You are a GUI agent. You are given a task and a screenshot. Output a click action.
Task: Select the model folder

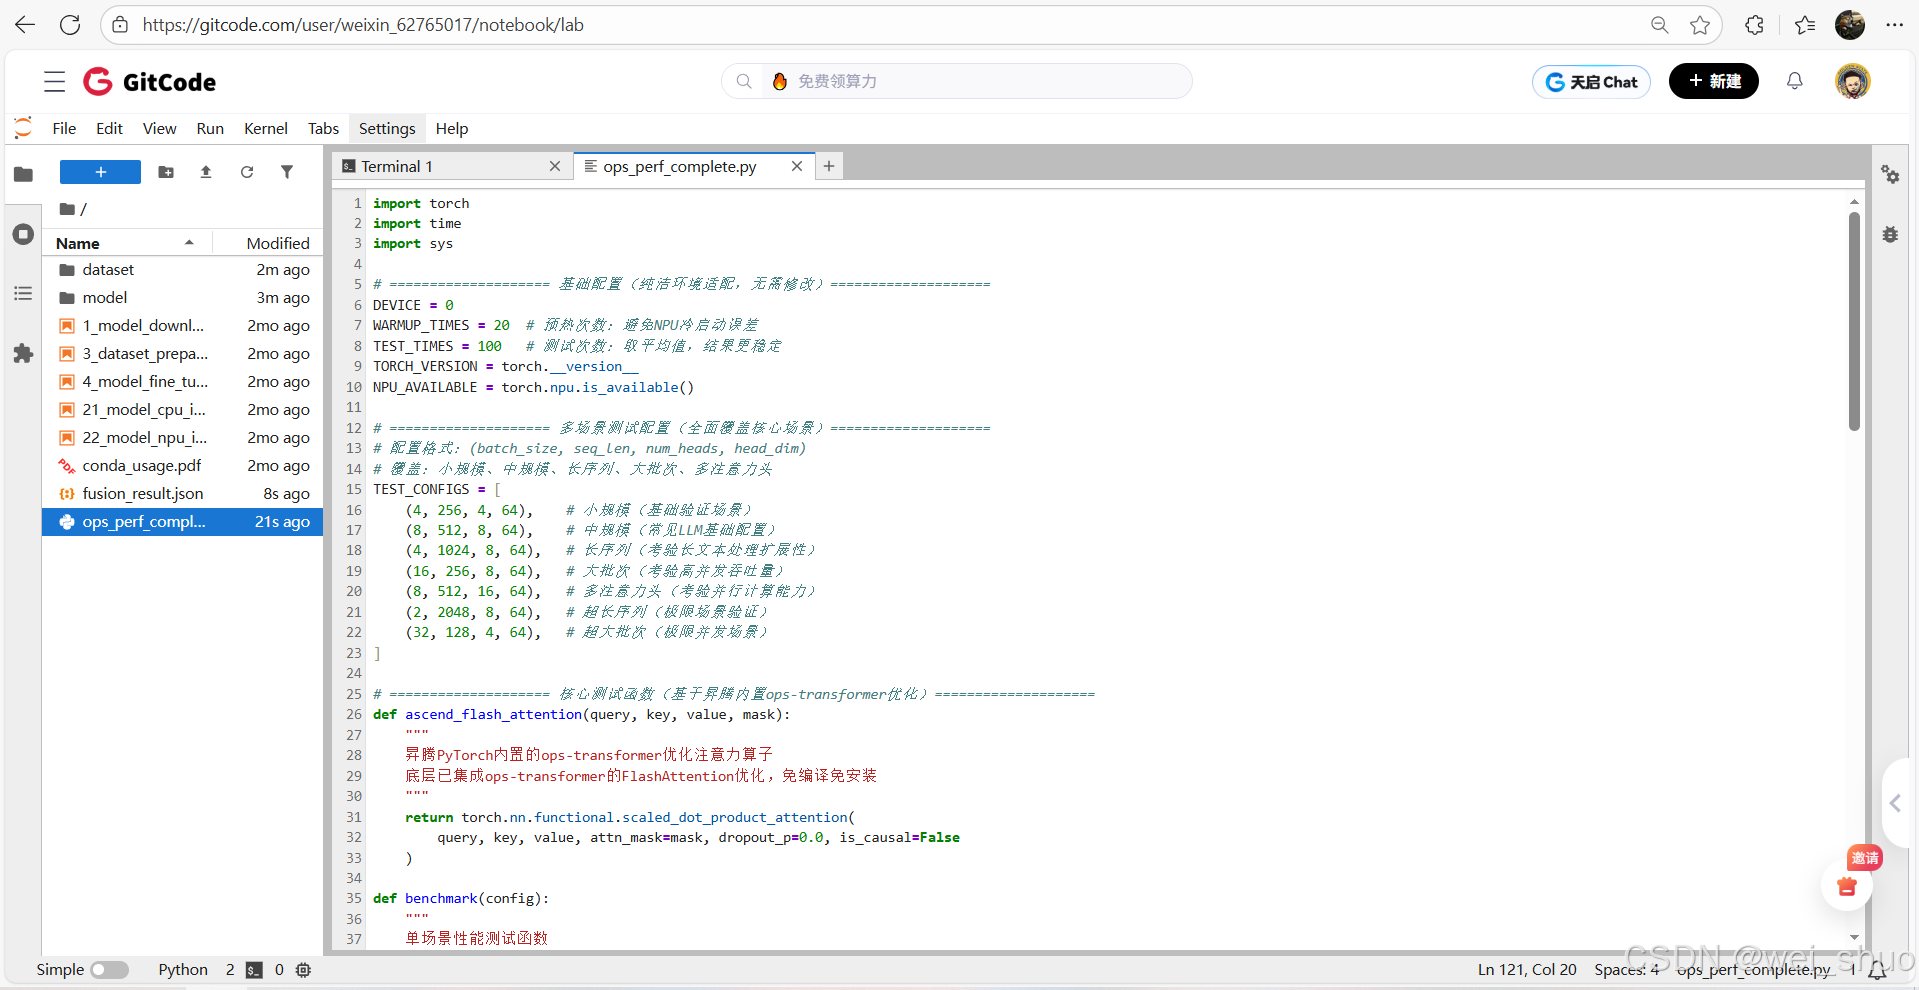click(183, 298)
